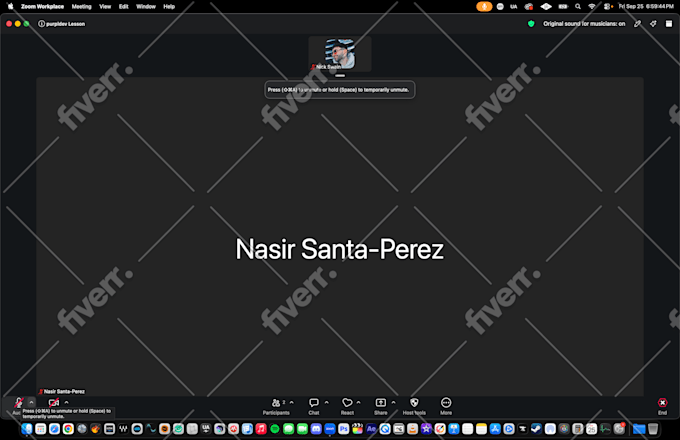680x440 pixels.
Task: Open meeting info icon beside purpldev Lesson
Action: 41,24
